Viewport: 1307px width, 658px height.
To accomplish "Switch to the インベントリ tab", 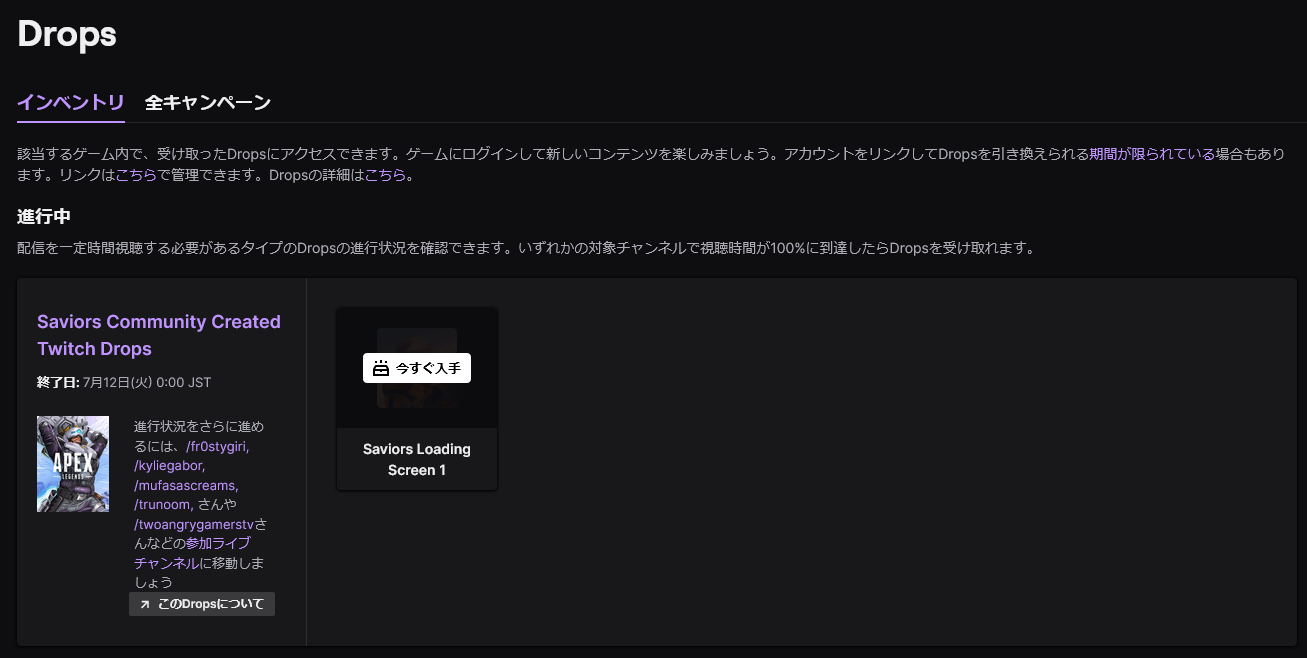I will click(71, 102).
